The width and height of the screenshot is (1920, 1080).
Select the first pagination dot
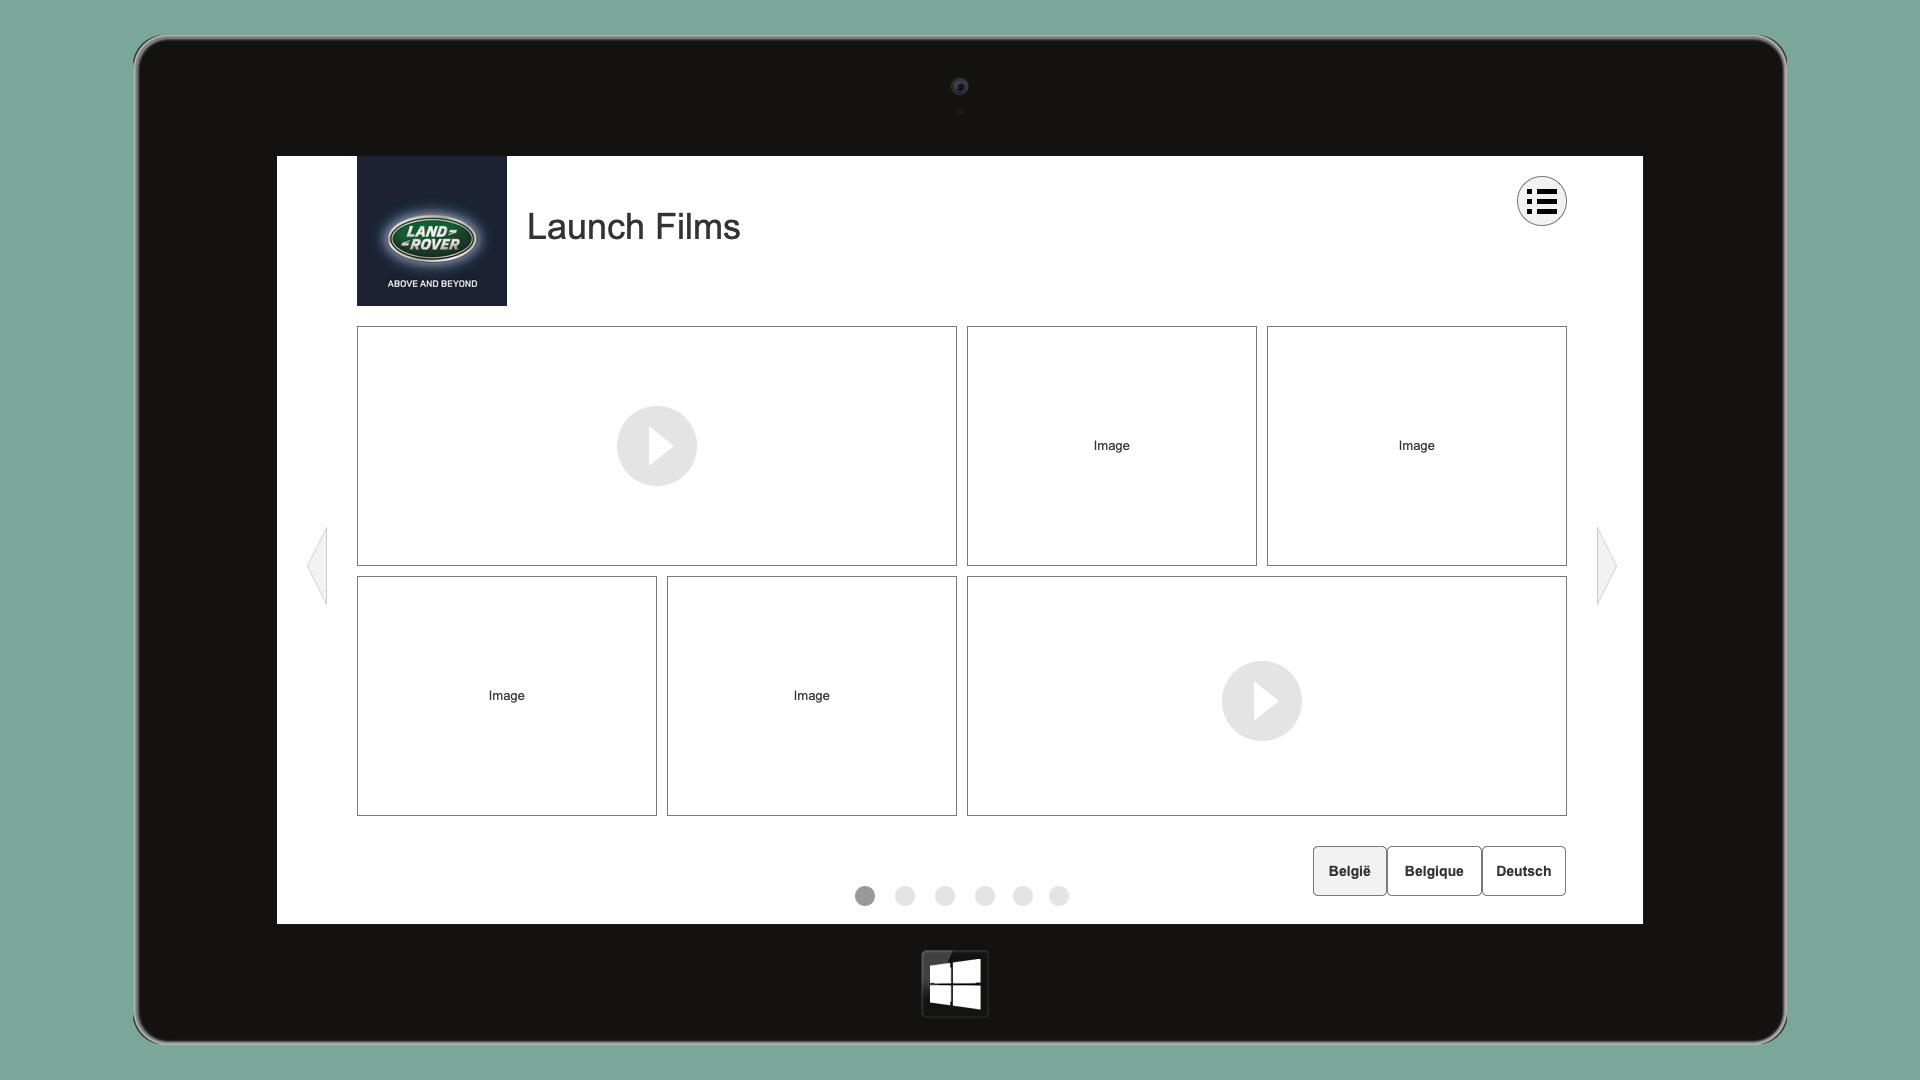[x=865, y=896]
